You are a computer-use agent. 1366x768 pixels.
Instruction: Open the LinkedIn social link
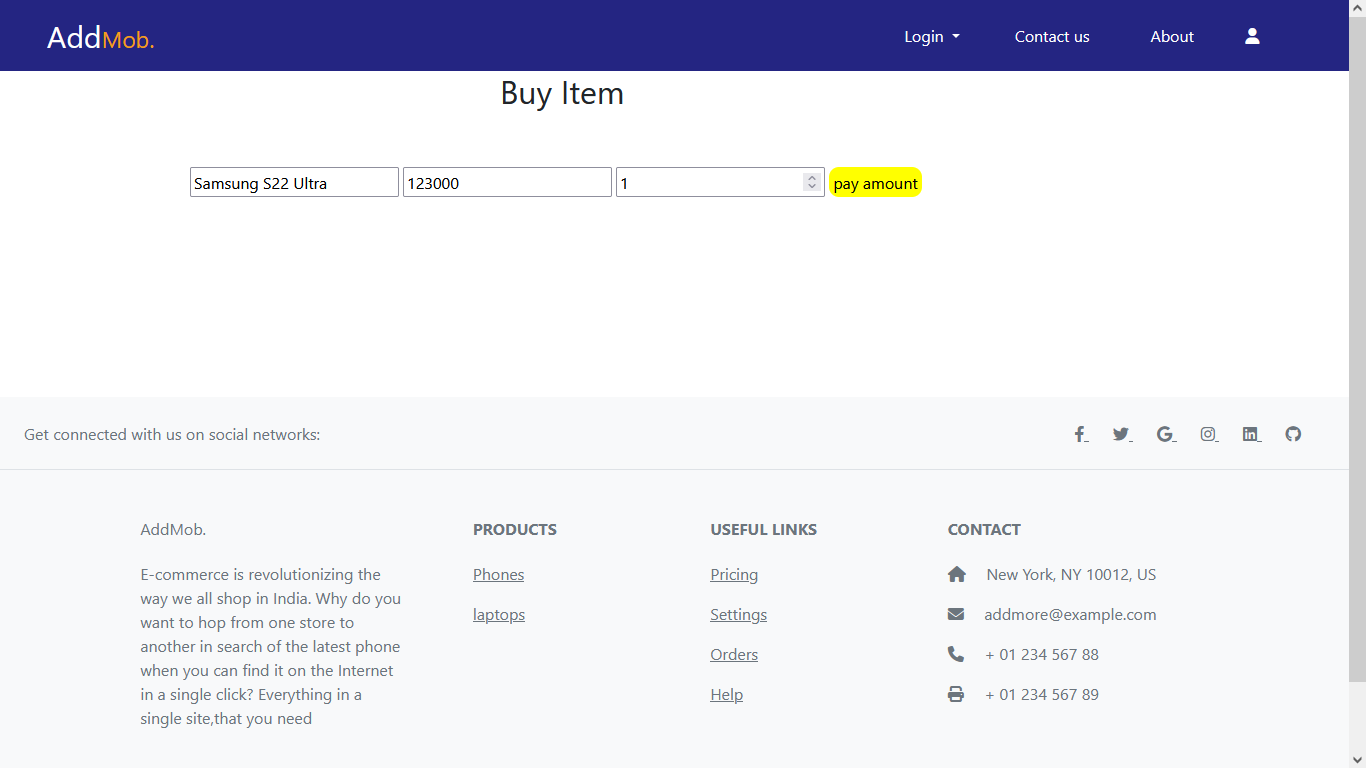pyautogui.click(x=1251, y=434)
